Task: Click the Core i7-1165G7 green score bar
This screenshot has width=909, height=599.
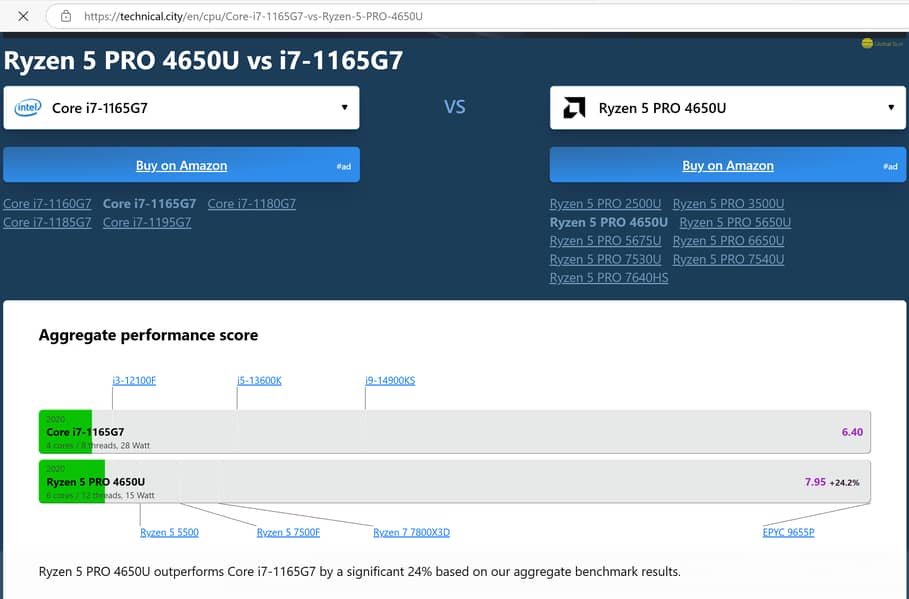Action: point(66,432)
